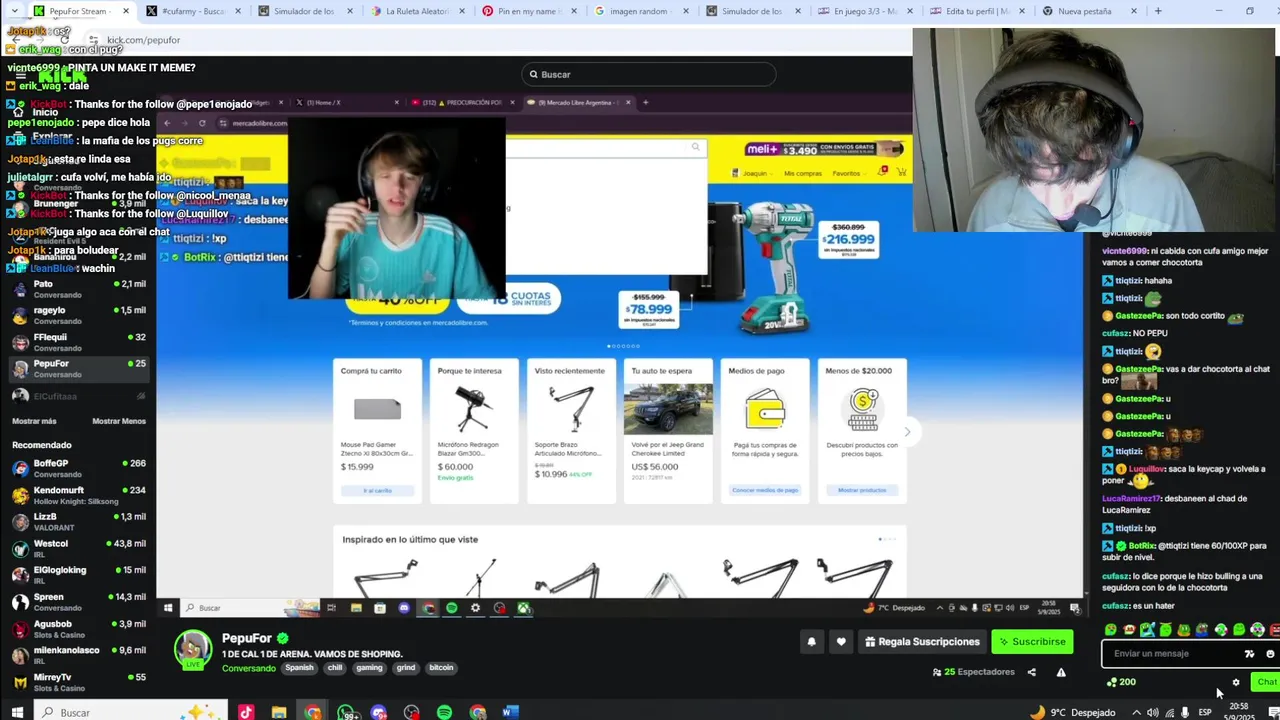This screenshot has width=1280, height=720.
Task: Open Spreen recommended channel
Action: pyautogui.click(x=78, y=602)
